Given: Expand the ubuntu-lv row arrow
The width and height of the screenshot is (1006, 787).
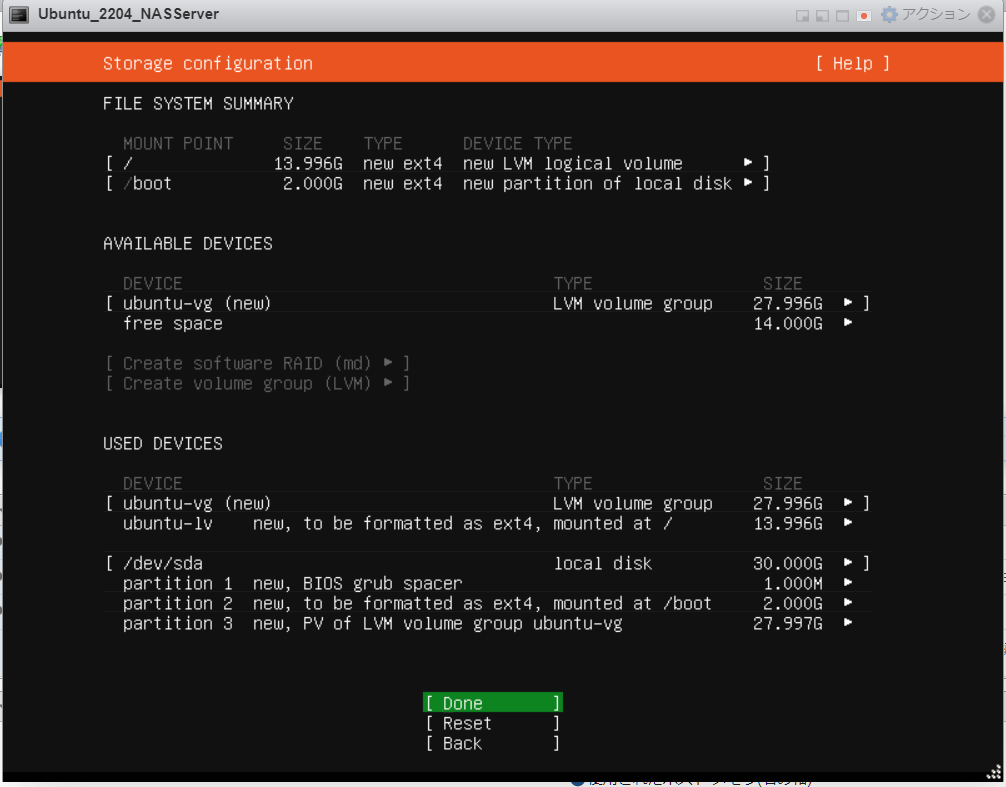Looking at the screenshot, I should [848, 522].
